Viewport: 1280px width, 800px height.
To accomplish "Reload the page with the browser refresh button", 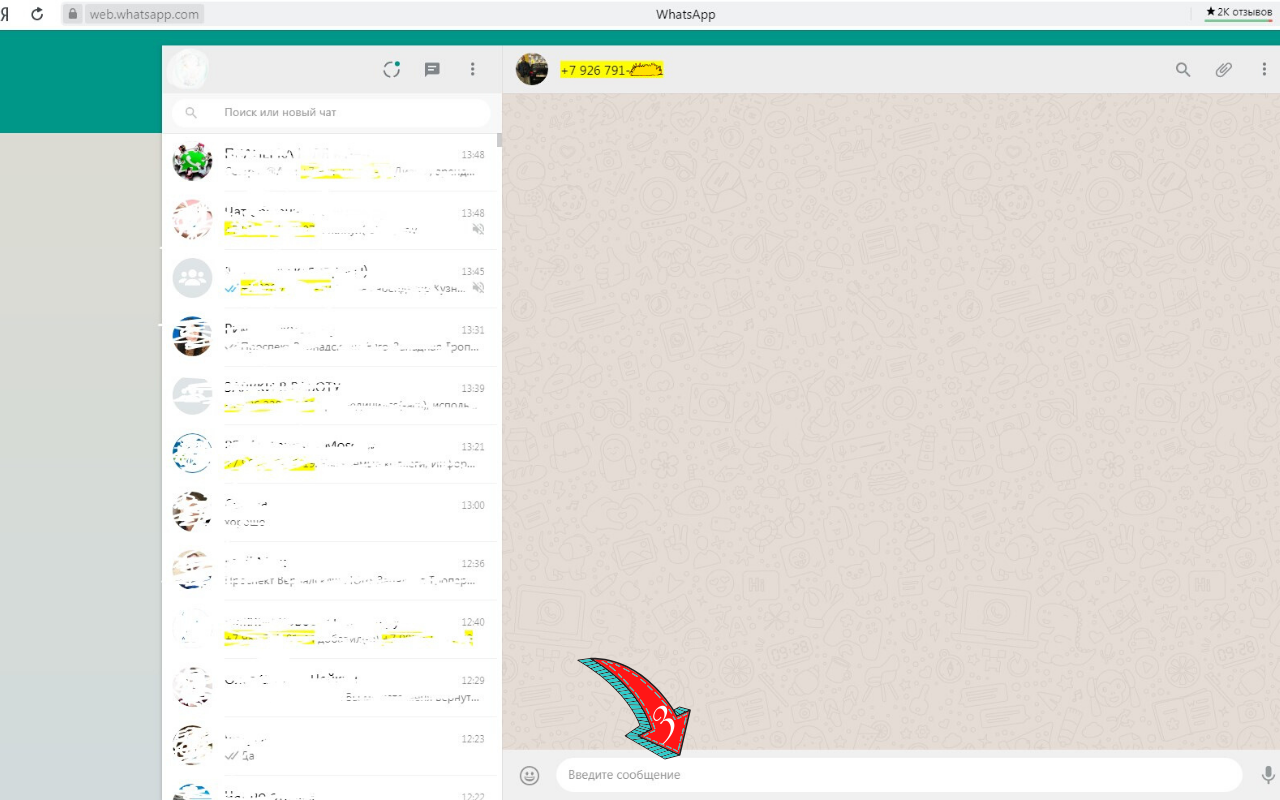I will [37, 14].
